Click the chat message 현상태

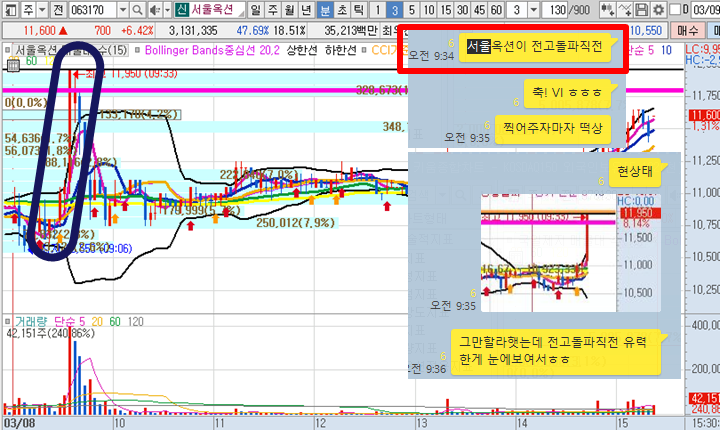[x=635, y=172]
